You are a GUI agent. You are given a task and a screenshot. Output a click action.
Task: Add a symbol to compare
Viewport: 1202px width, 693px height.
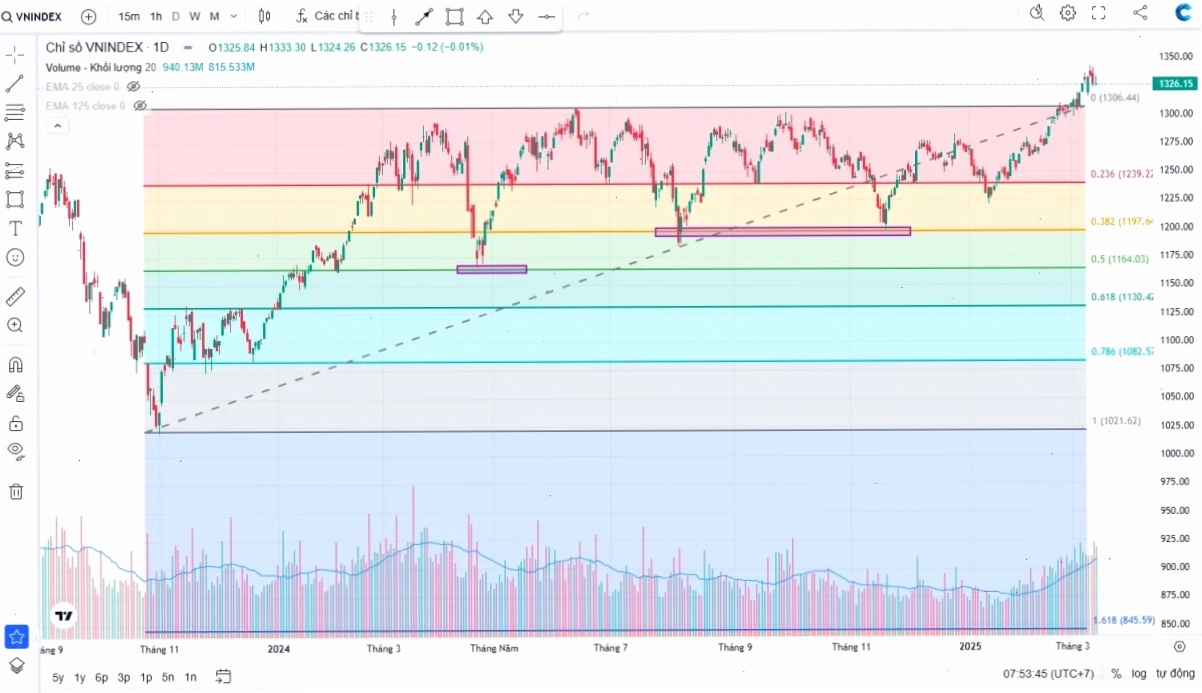point(88,16)
